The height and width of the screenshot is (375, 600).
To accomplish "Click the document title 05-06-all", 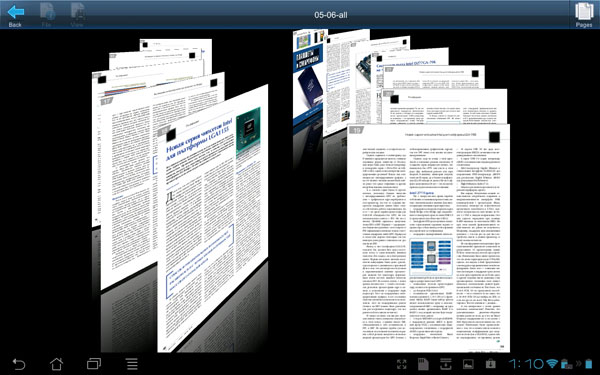I will click(x=331, y=15).
